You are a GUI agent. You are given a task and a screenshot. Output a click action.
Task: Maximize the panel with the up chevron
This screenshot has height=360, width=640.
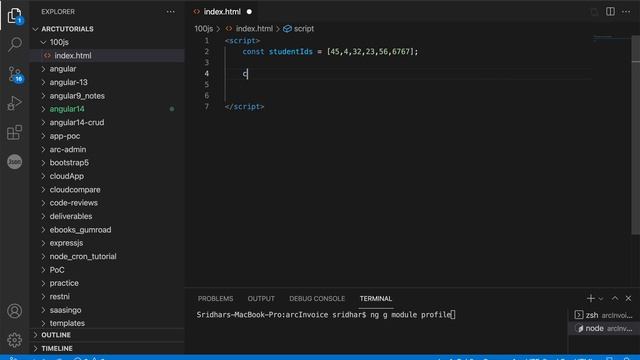point(615,299)
